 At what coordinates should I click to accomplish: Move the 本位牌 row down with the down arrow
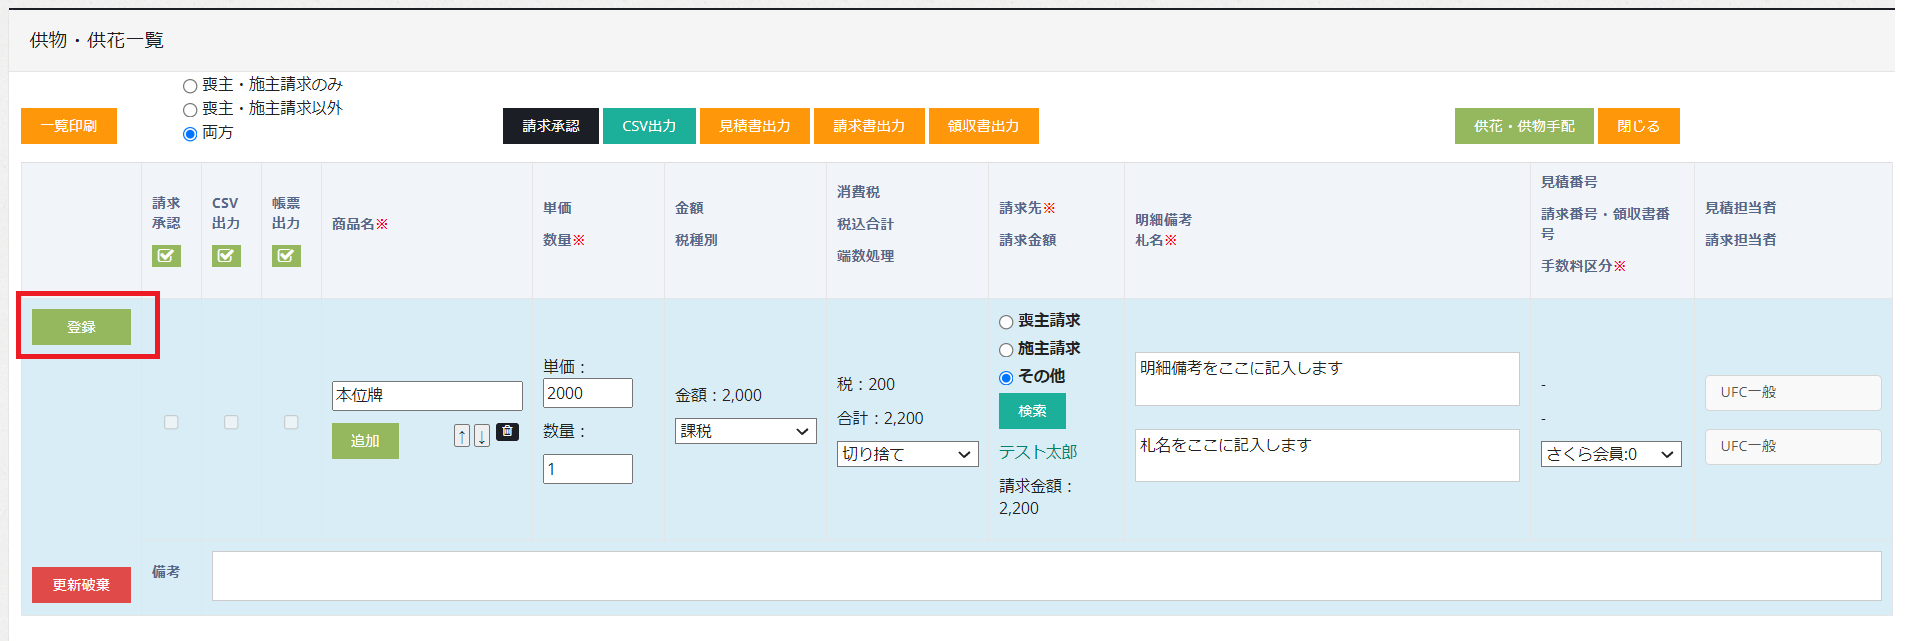[x=482, y=435]
